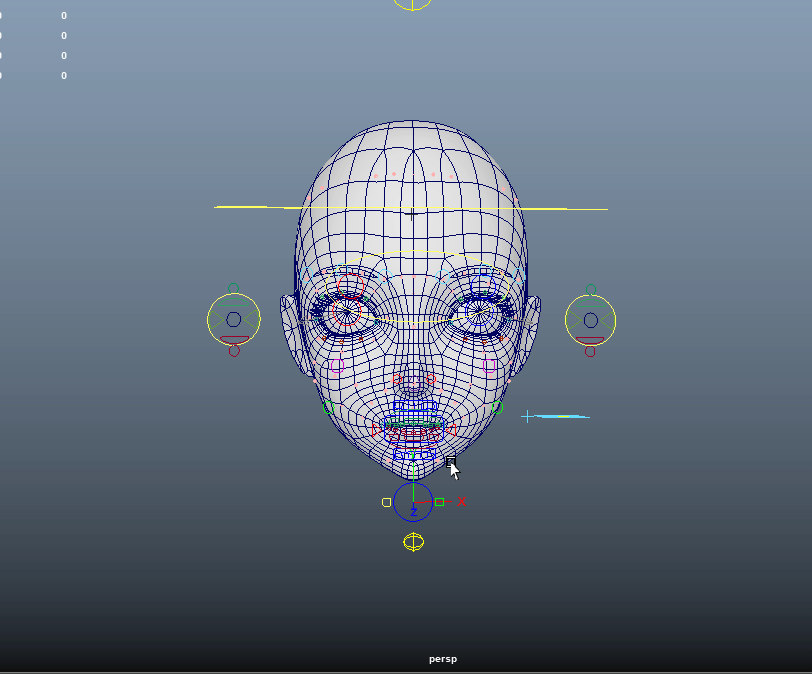Select the green half-moon in left ear control
The height and width of the screenshot is (674, 812).
click(x=233, y=302)
